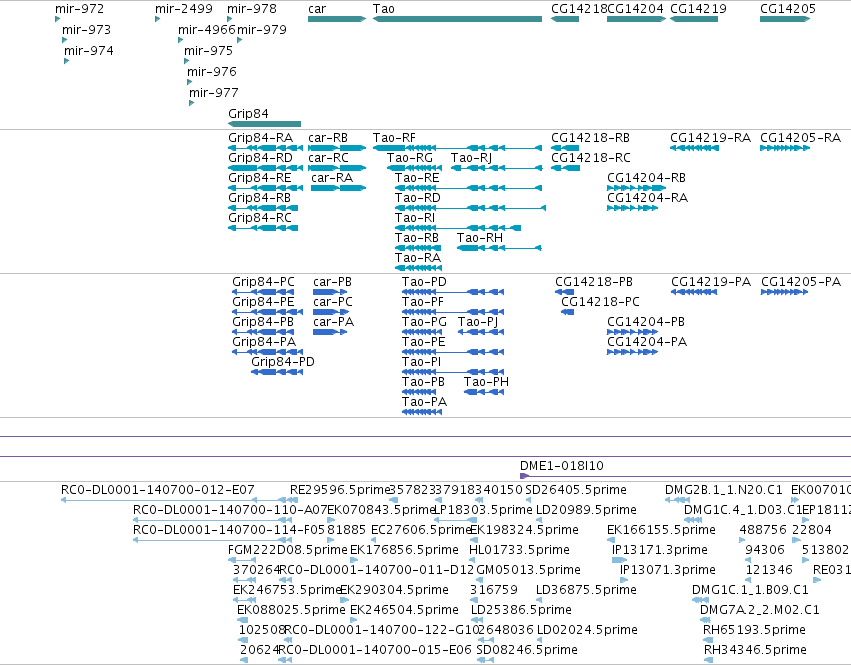851x665 pixels.
Task: Open the RC0-DL0001-140700-110-A07 entry
Action: [x=230, y=510]
